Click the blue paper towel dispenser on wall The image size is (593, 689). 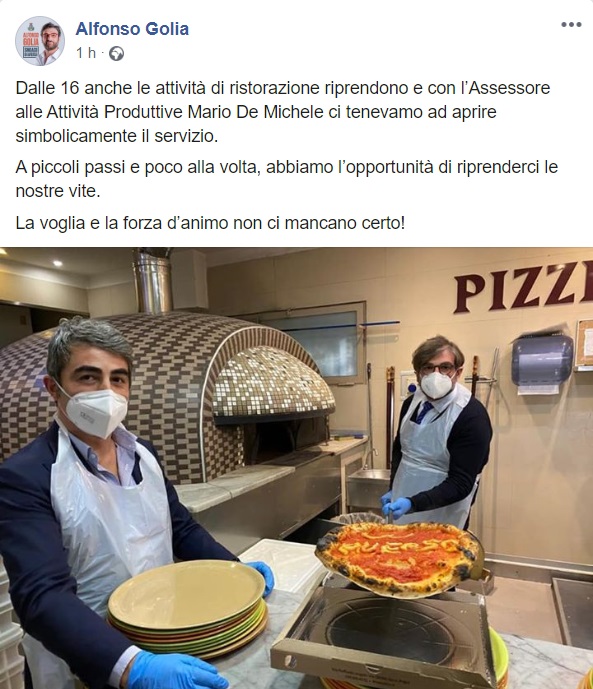click(542, 363)
